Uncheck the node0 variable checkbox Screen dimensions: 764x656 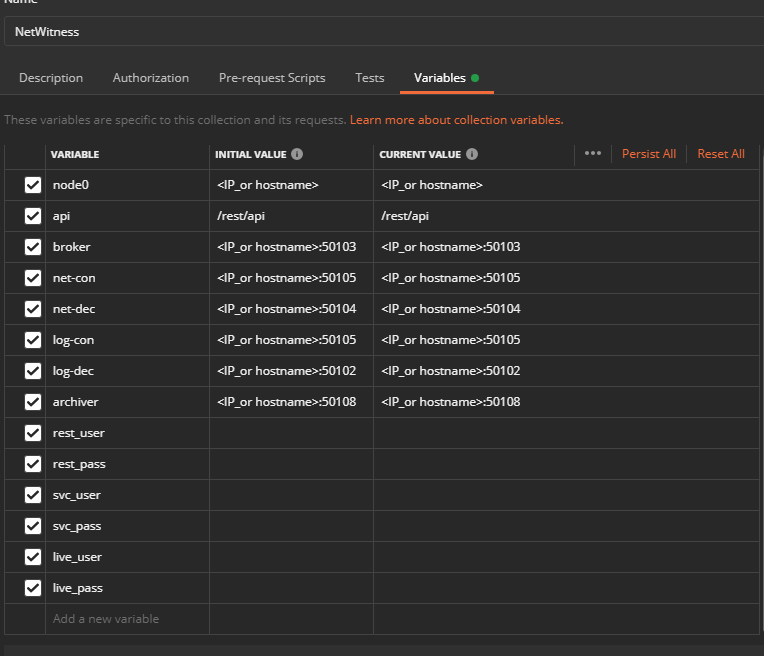[33, 185]
